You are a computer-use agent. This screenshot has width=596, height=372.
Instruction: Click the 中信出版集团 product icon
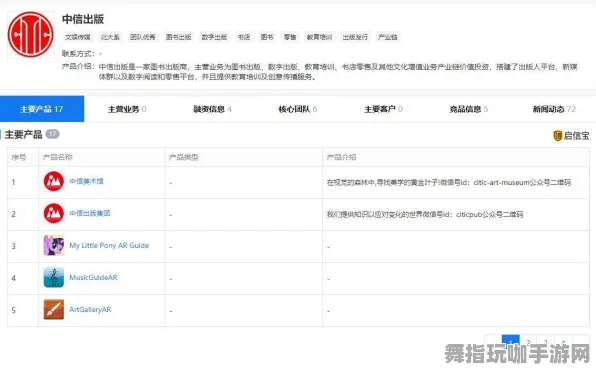point(54,213)
